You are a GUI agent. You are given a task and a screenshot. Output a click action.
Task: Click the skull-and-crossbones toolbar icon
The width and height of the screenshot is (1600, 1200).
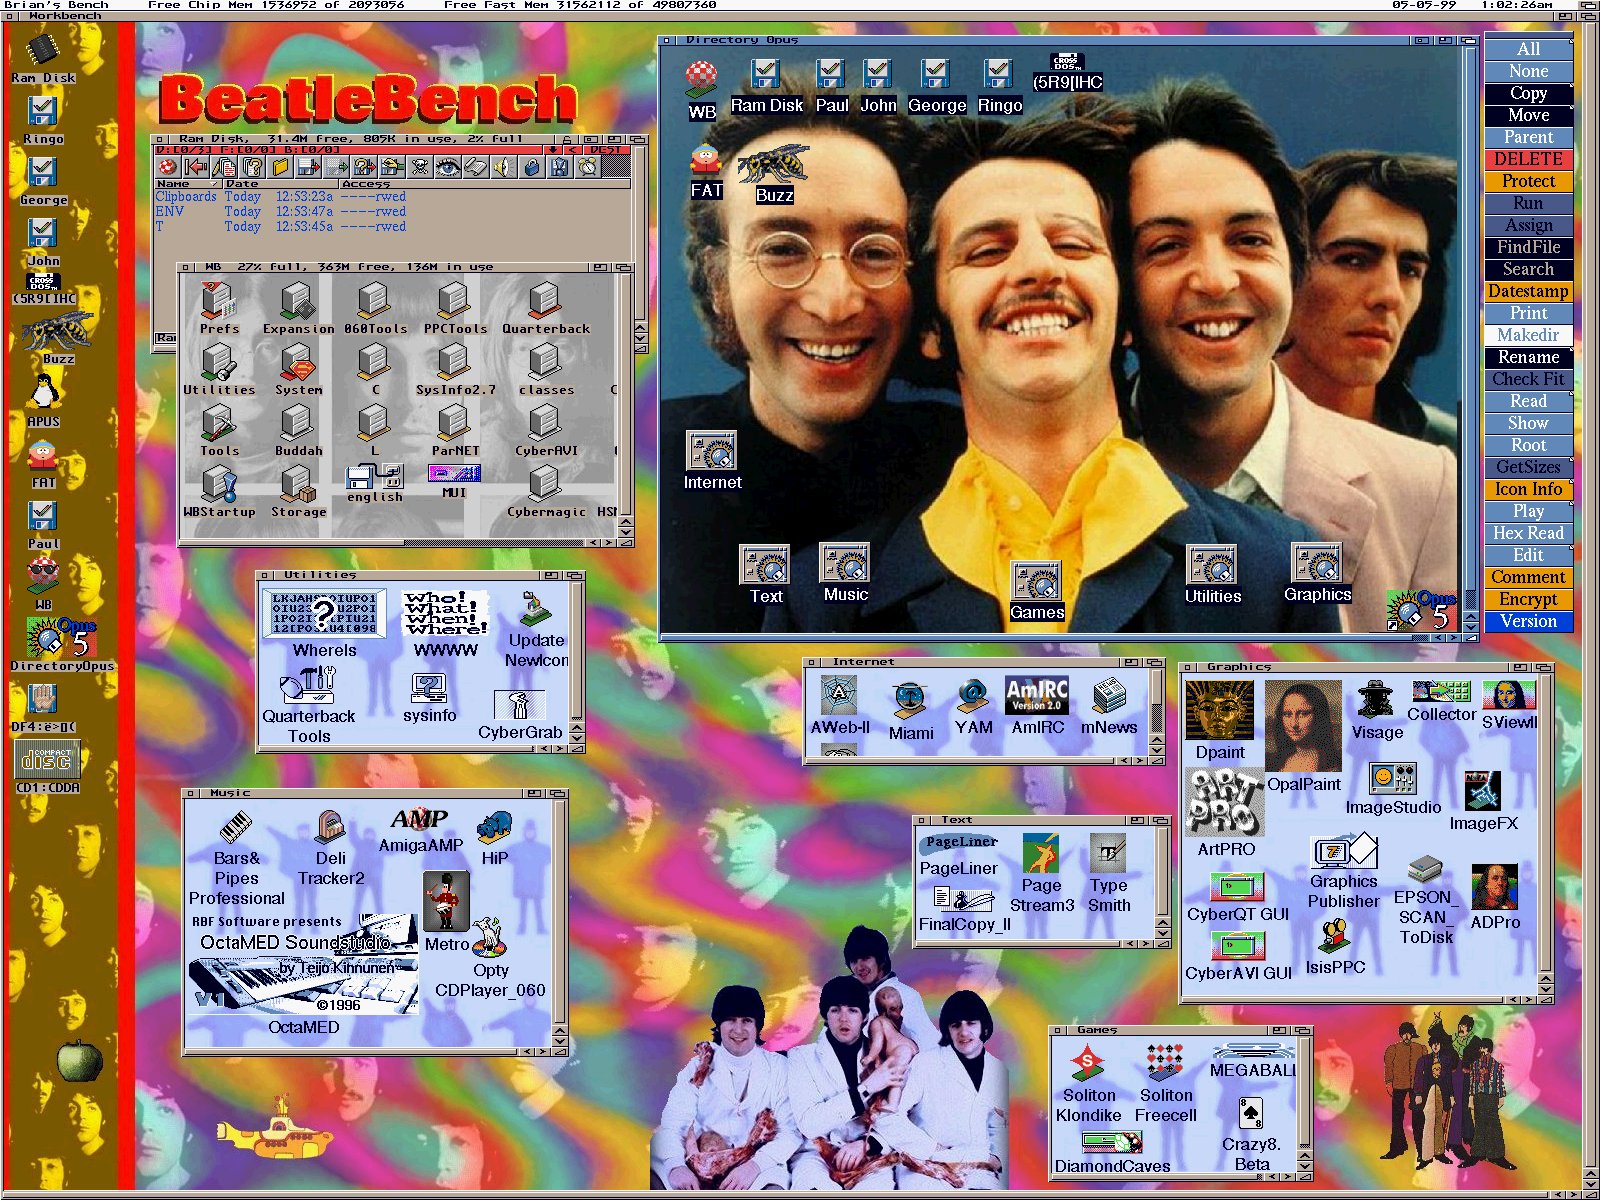click(420, 167)
